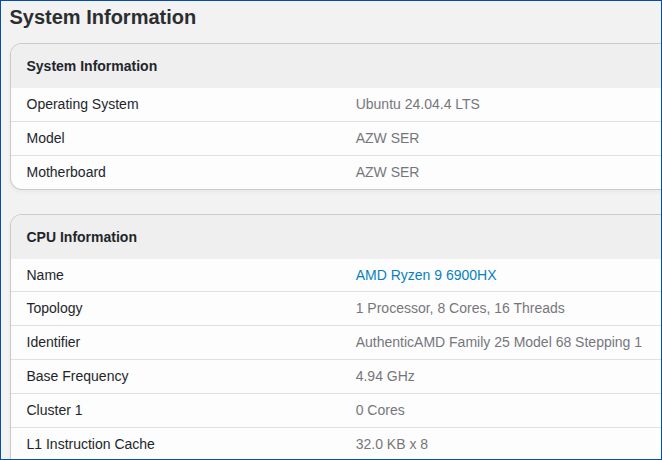The height and width of the screenshot is (460, 662).
Task: Click the Model row label
Action: point(45,138)
